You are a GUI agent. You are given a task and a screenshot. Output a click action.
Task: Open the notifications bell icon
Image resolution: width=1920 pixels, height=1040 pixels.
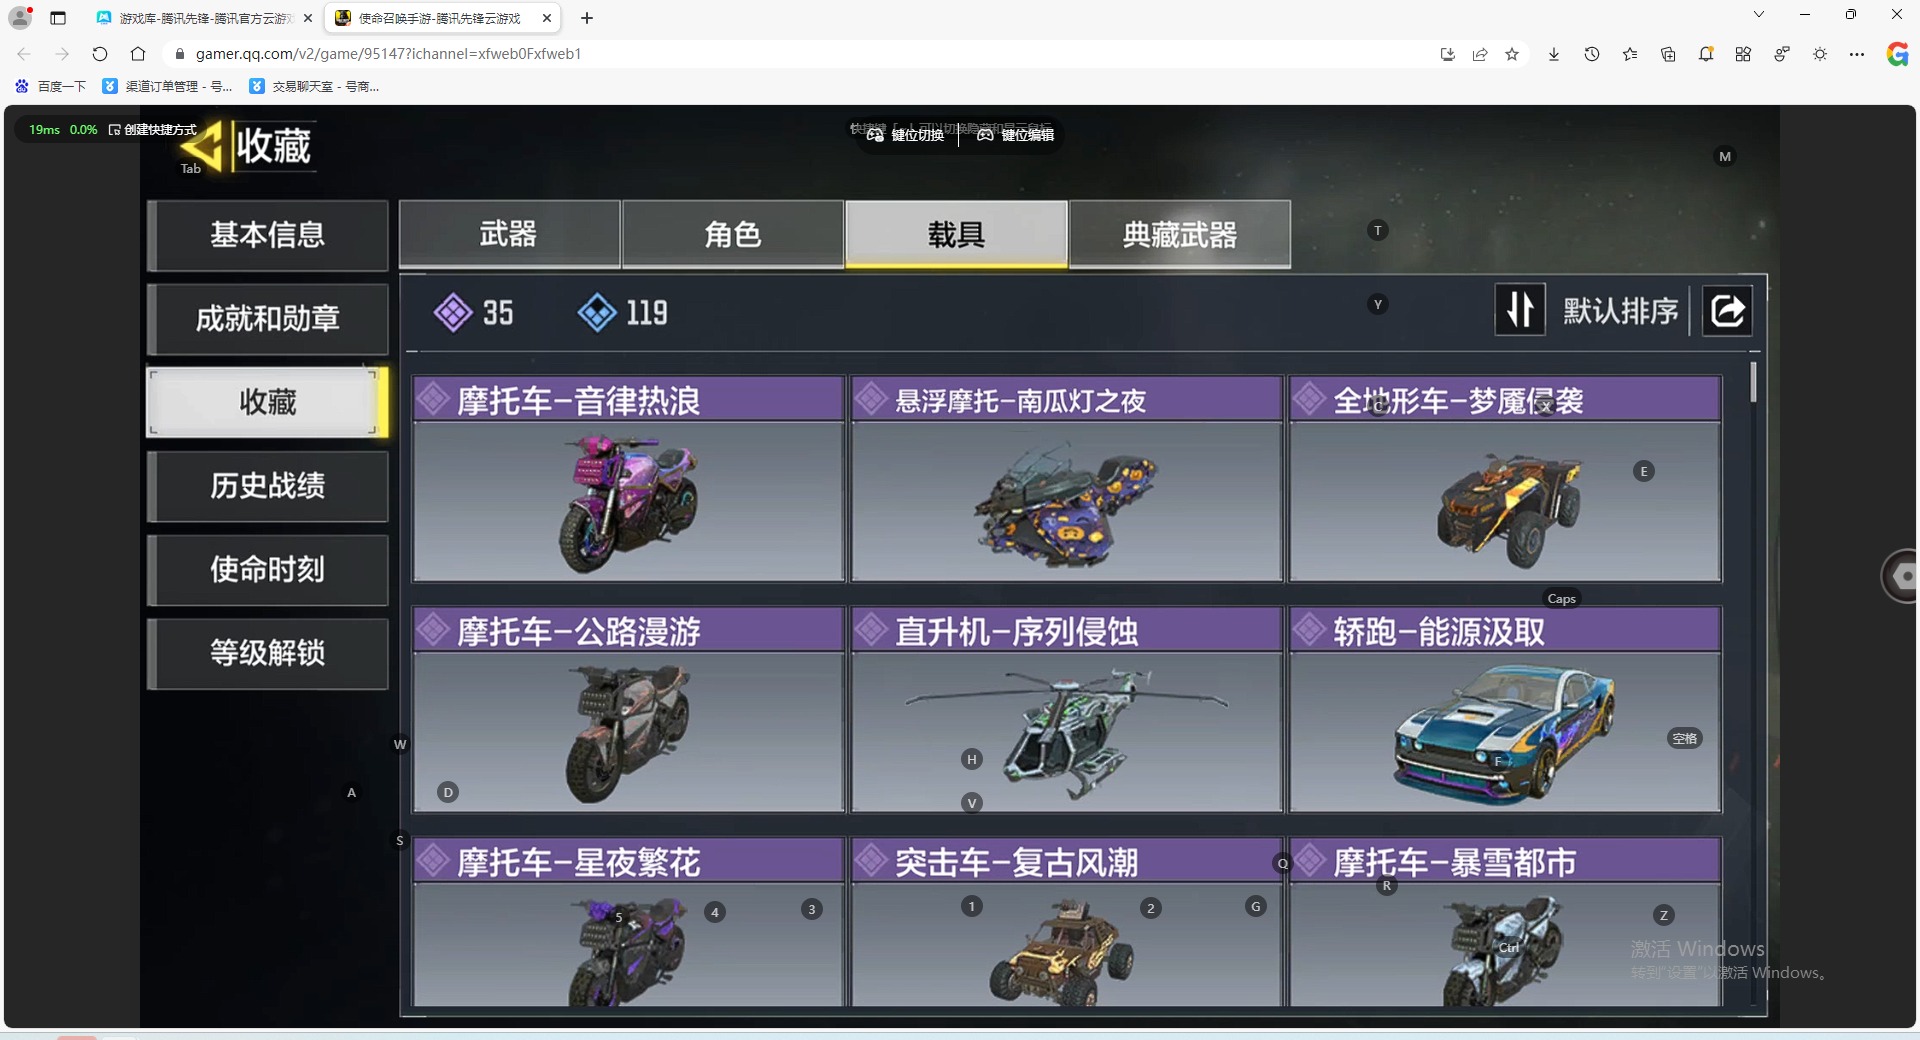pos(1706,54)
